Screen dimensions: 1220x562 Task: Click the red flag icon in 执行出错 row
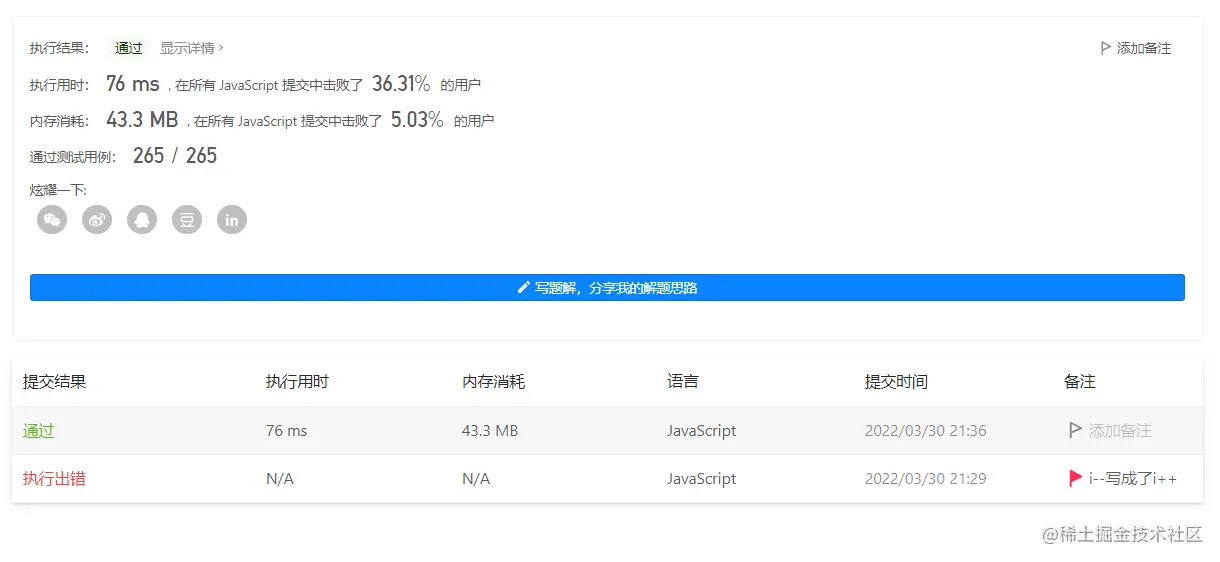pyautogui.click(x=1075, y=478)
